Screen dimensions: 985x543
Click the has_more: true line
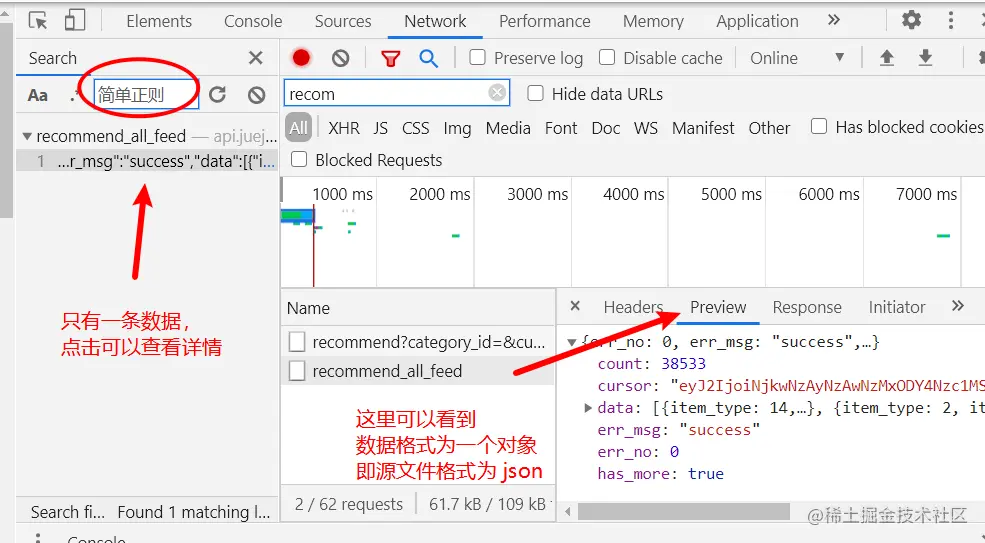point(660,474)
